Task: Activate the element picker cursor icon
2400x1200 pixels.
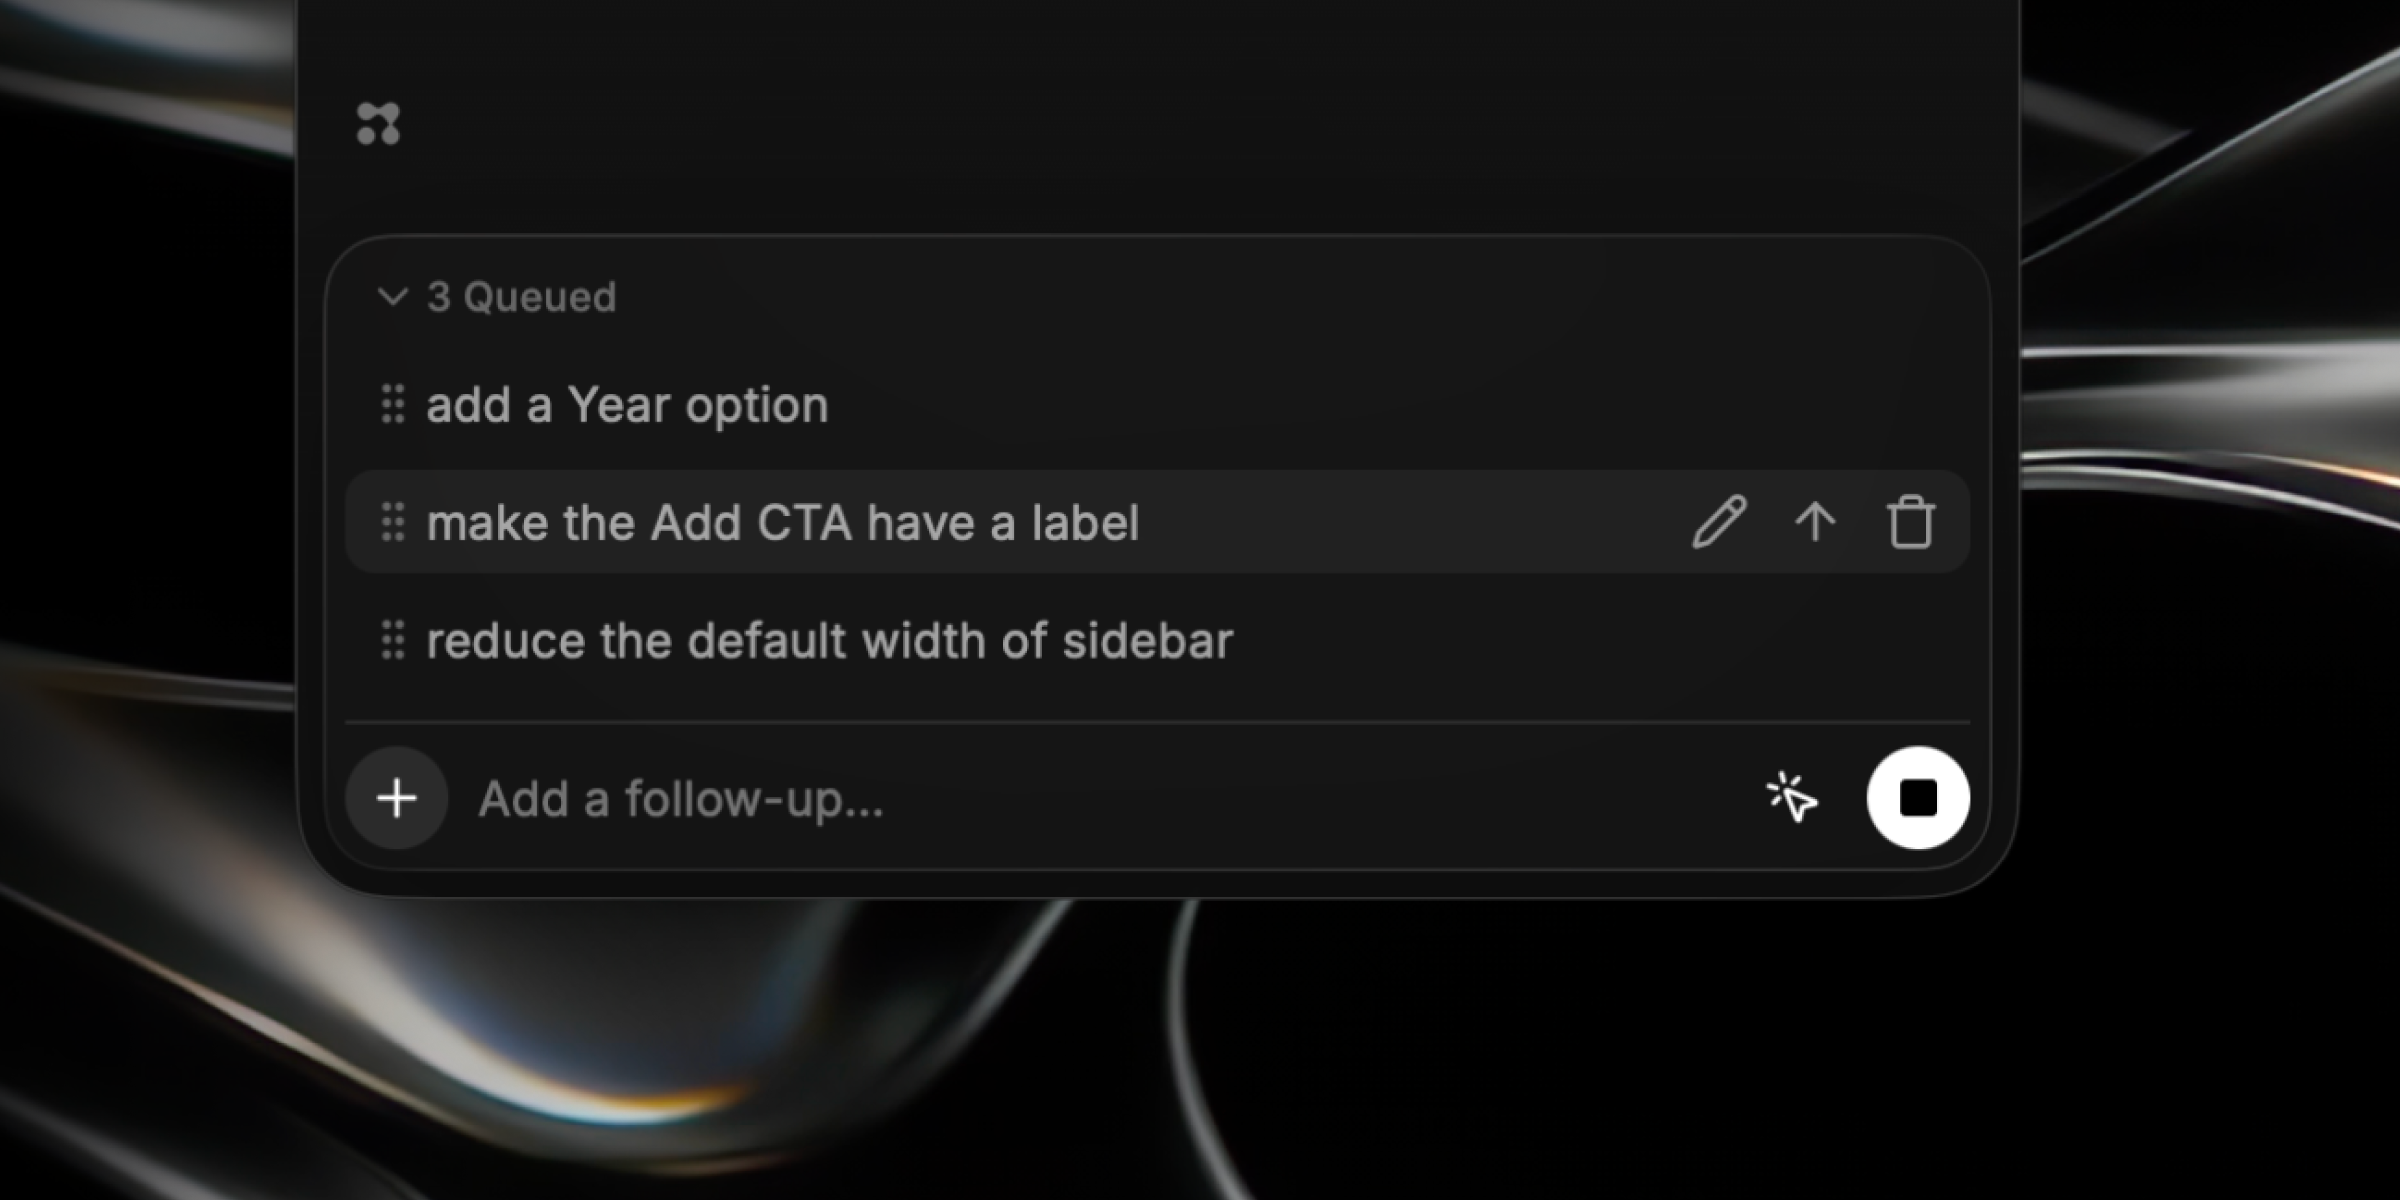Action: pos(1792,798)
